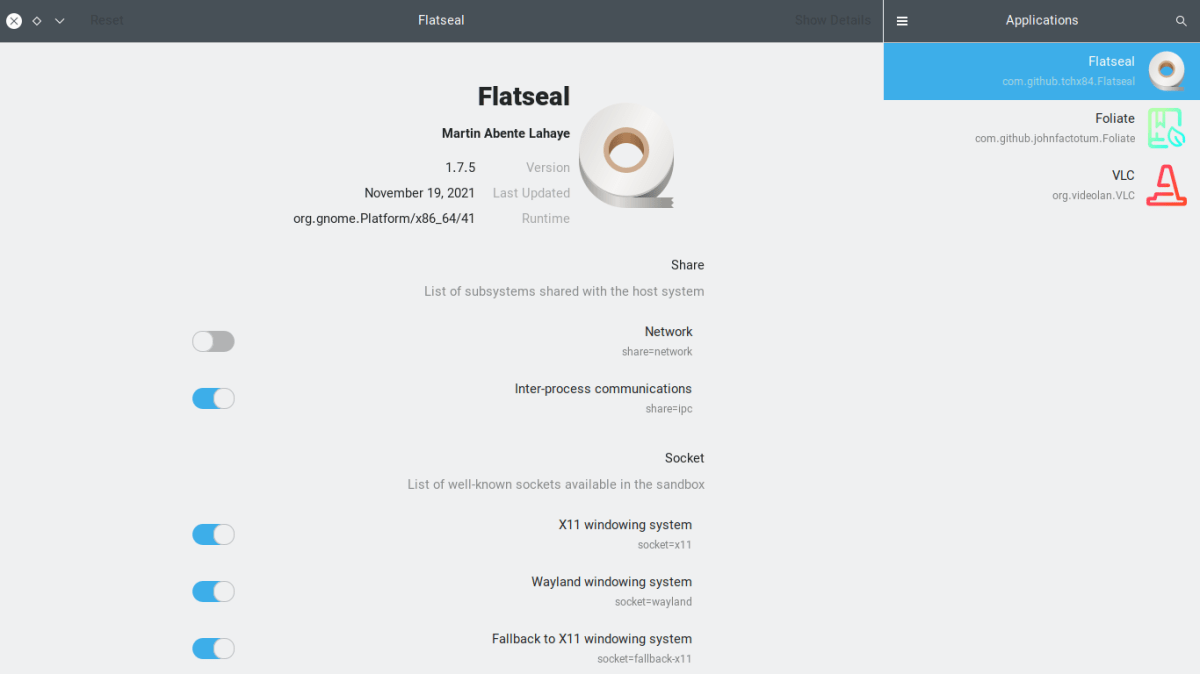Select the Foliate application icon
1200x674 pixels.
1166,128
